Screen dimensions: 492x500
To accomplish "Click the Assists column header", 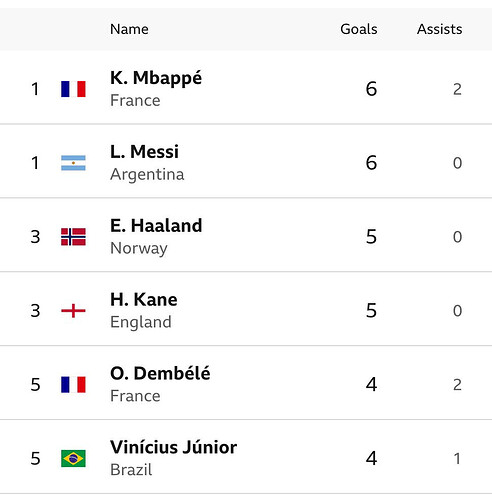I will pos(439,29).
